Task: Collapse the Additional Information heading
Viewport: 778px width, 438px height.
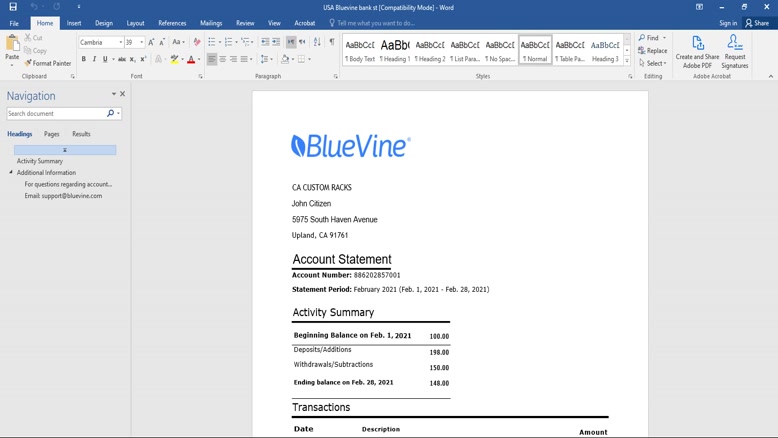Action: click(x=12, y=172)
